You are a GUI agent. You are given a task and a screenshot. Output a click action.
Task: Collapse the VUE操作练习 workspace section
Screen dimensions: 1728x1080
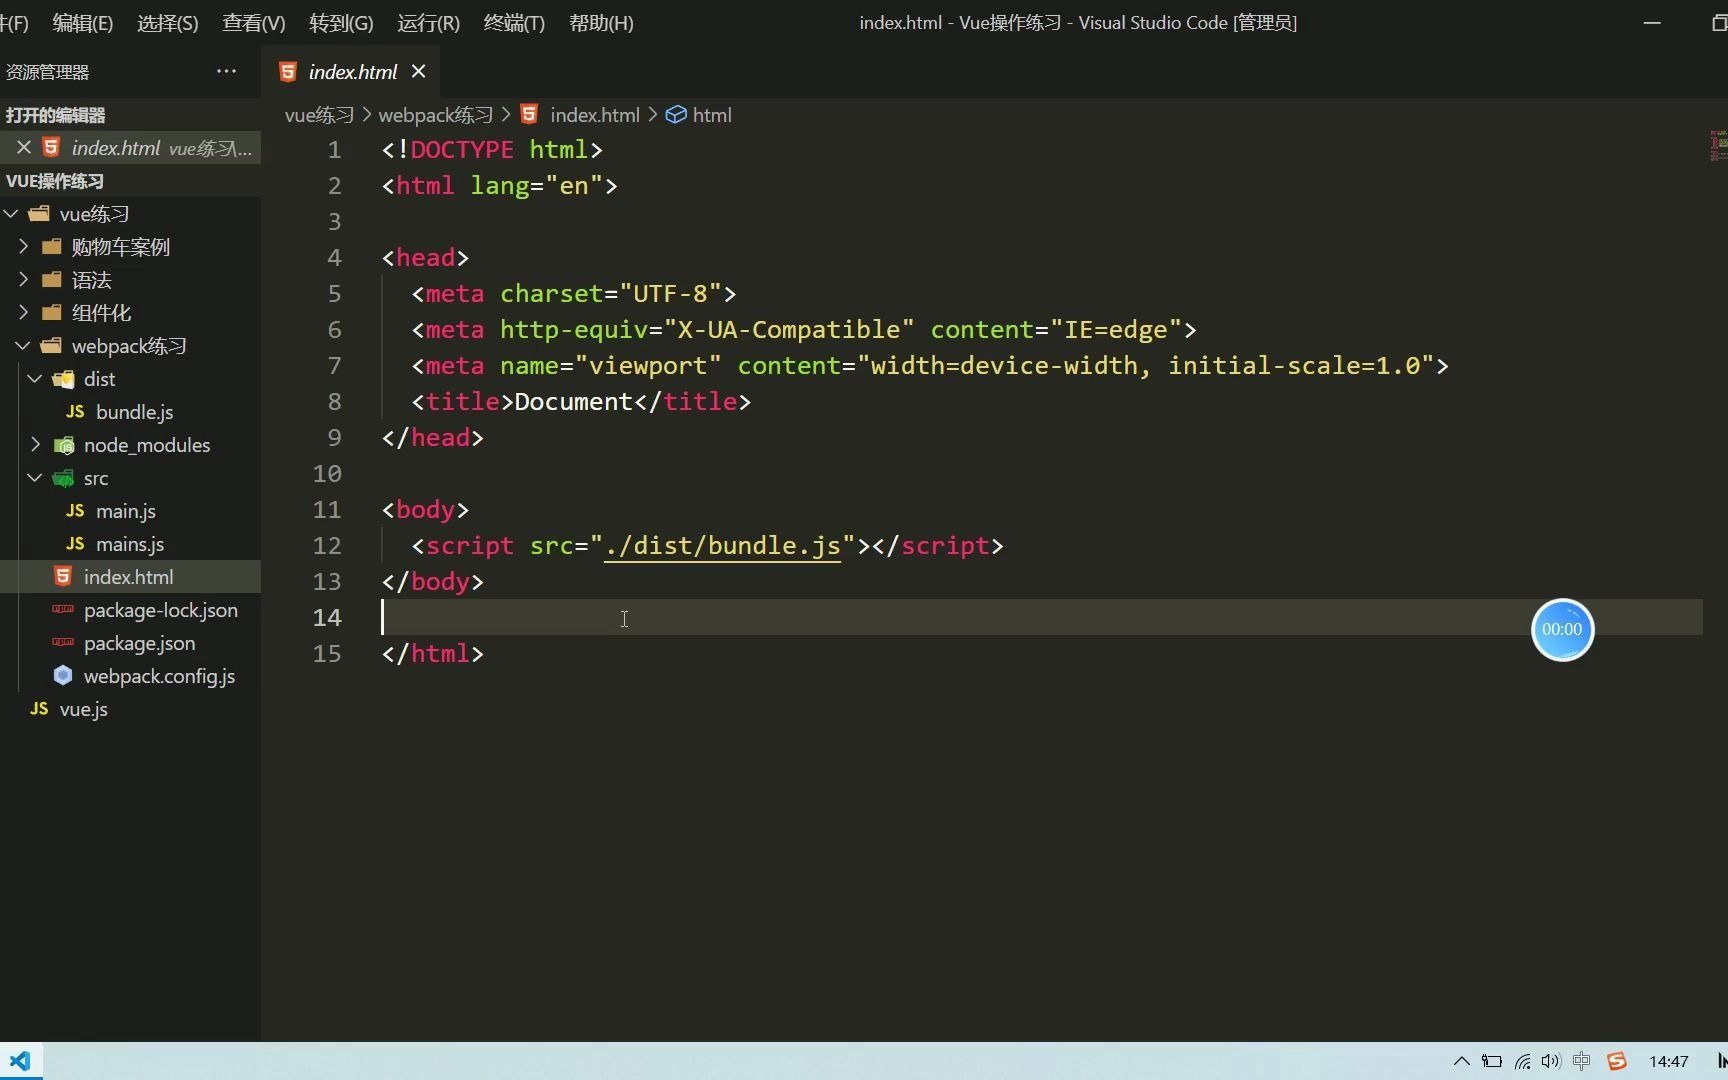point(55,181)
